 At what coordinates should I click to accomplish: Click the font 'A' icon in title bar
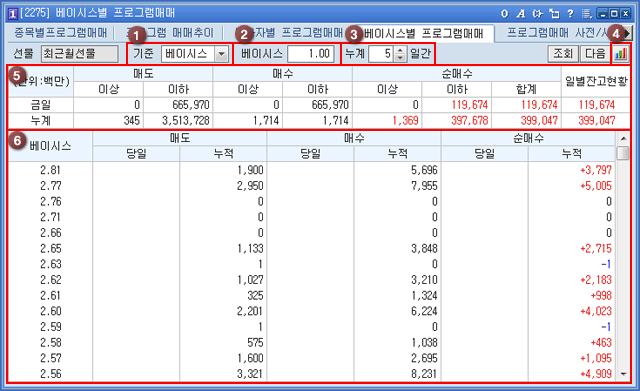click(x=521, y=14)
